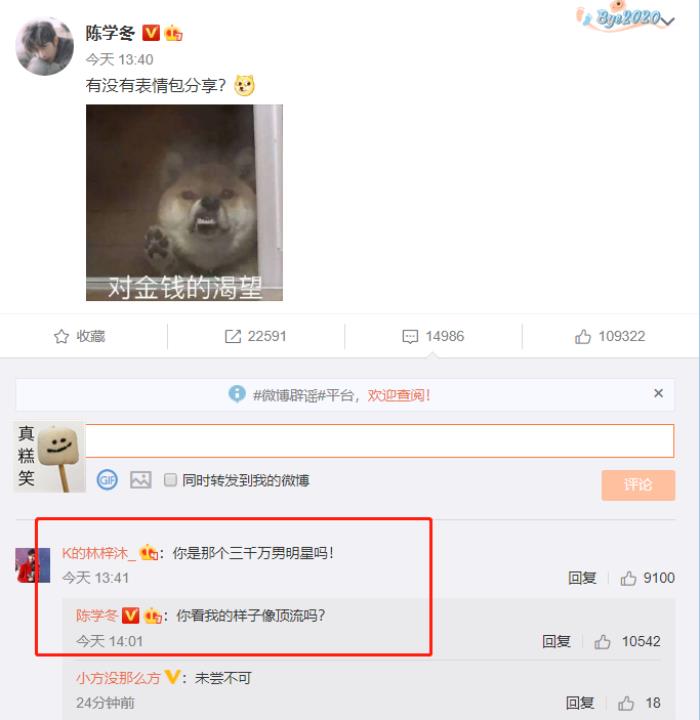Dismiss the 微博辟谣 notice banner
Viewport: 700px width, 720px height.
click(658, 393)
